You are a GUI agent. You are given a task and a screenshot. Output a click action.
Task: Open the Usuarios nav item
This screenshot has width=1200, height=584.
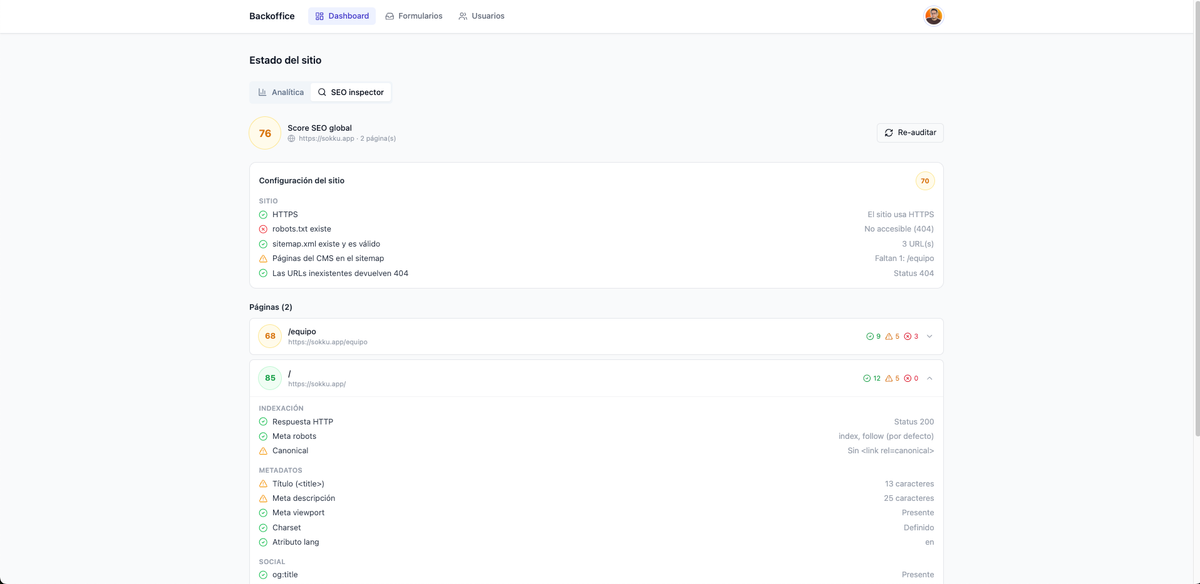coord(481,16)
